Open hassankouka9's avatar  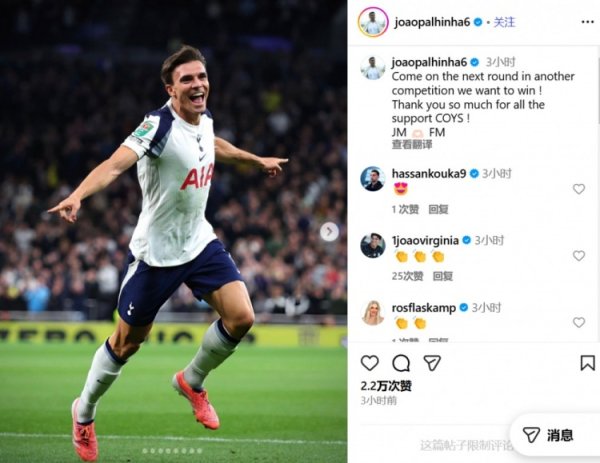tap(372, 179)
